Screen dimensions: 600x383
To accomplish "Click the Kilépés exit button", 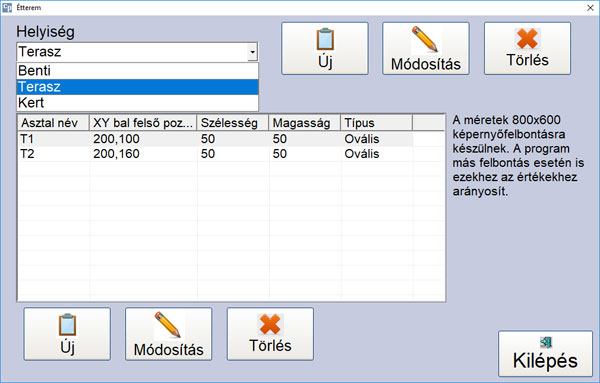I will tap(545, 354).
